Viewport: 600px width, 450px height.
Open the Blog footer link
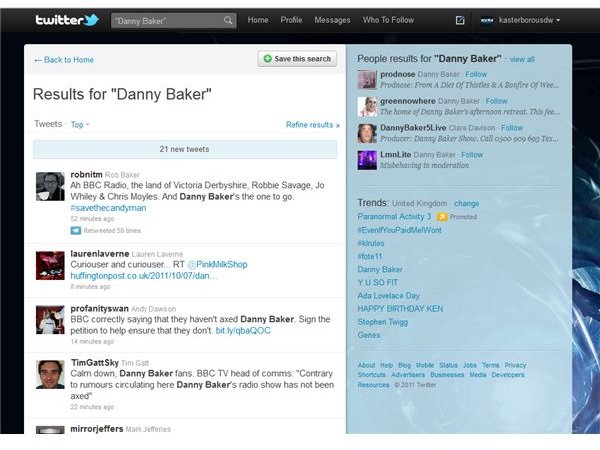pyautogui.click(x=404, y=365)
